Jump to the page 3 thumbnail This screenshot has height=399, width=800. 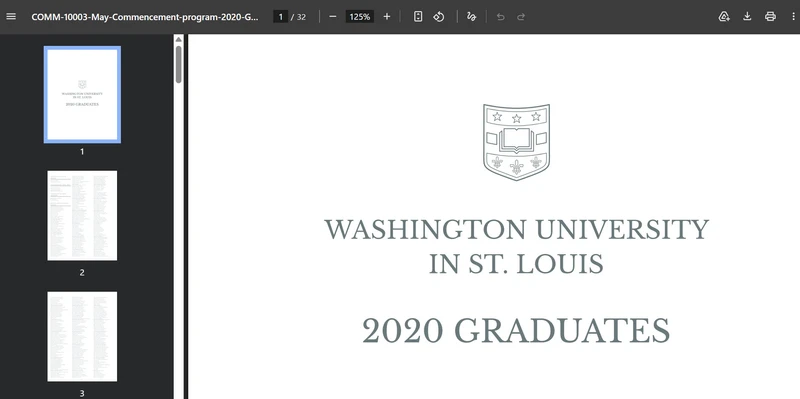click(82, 336)
